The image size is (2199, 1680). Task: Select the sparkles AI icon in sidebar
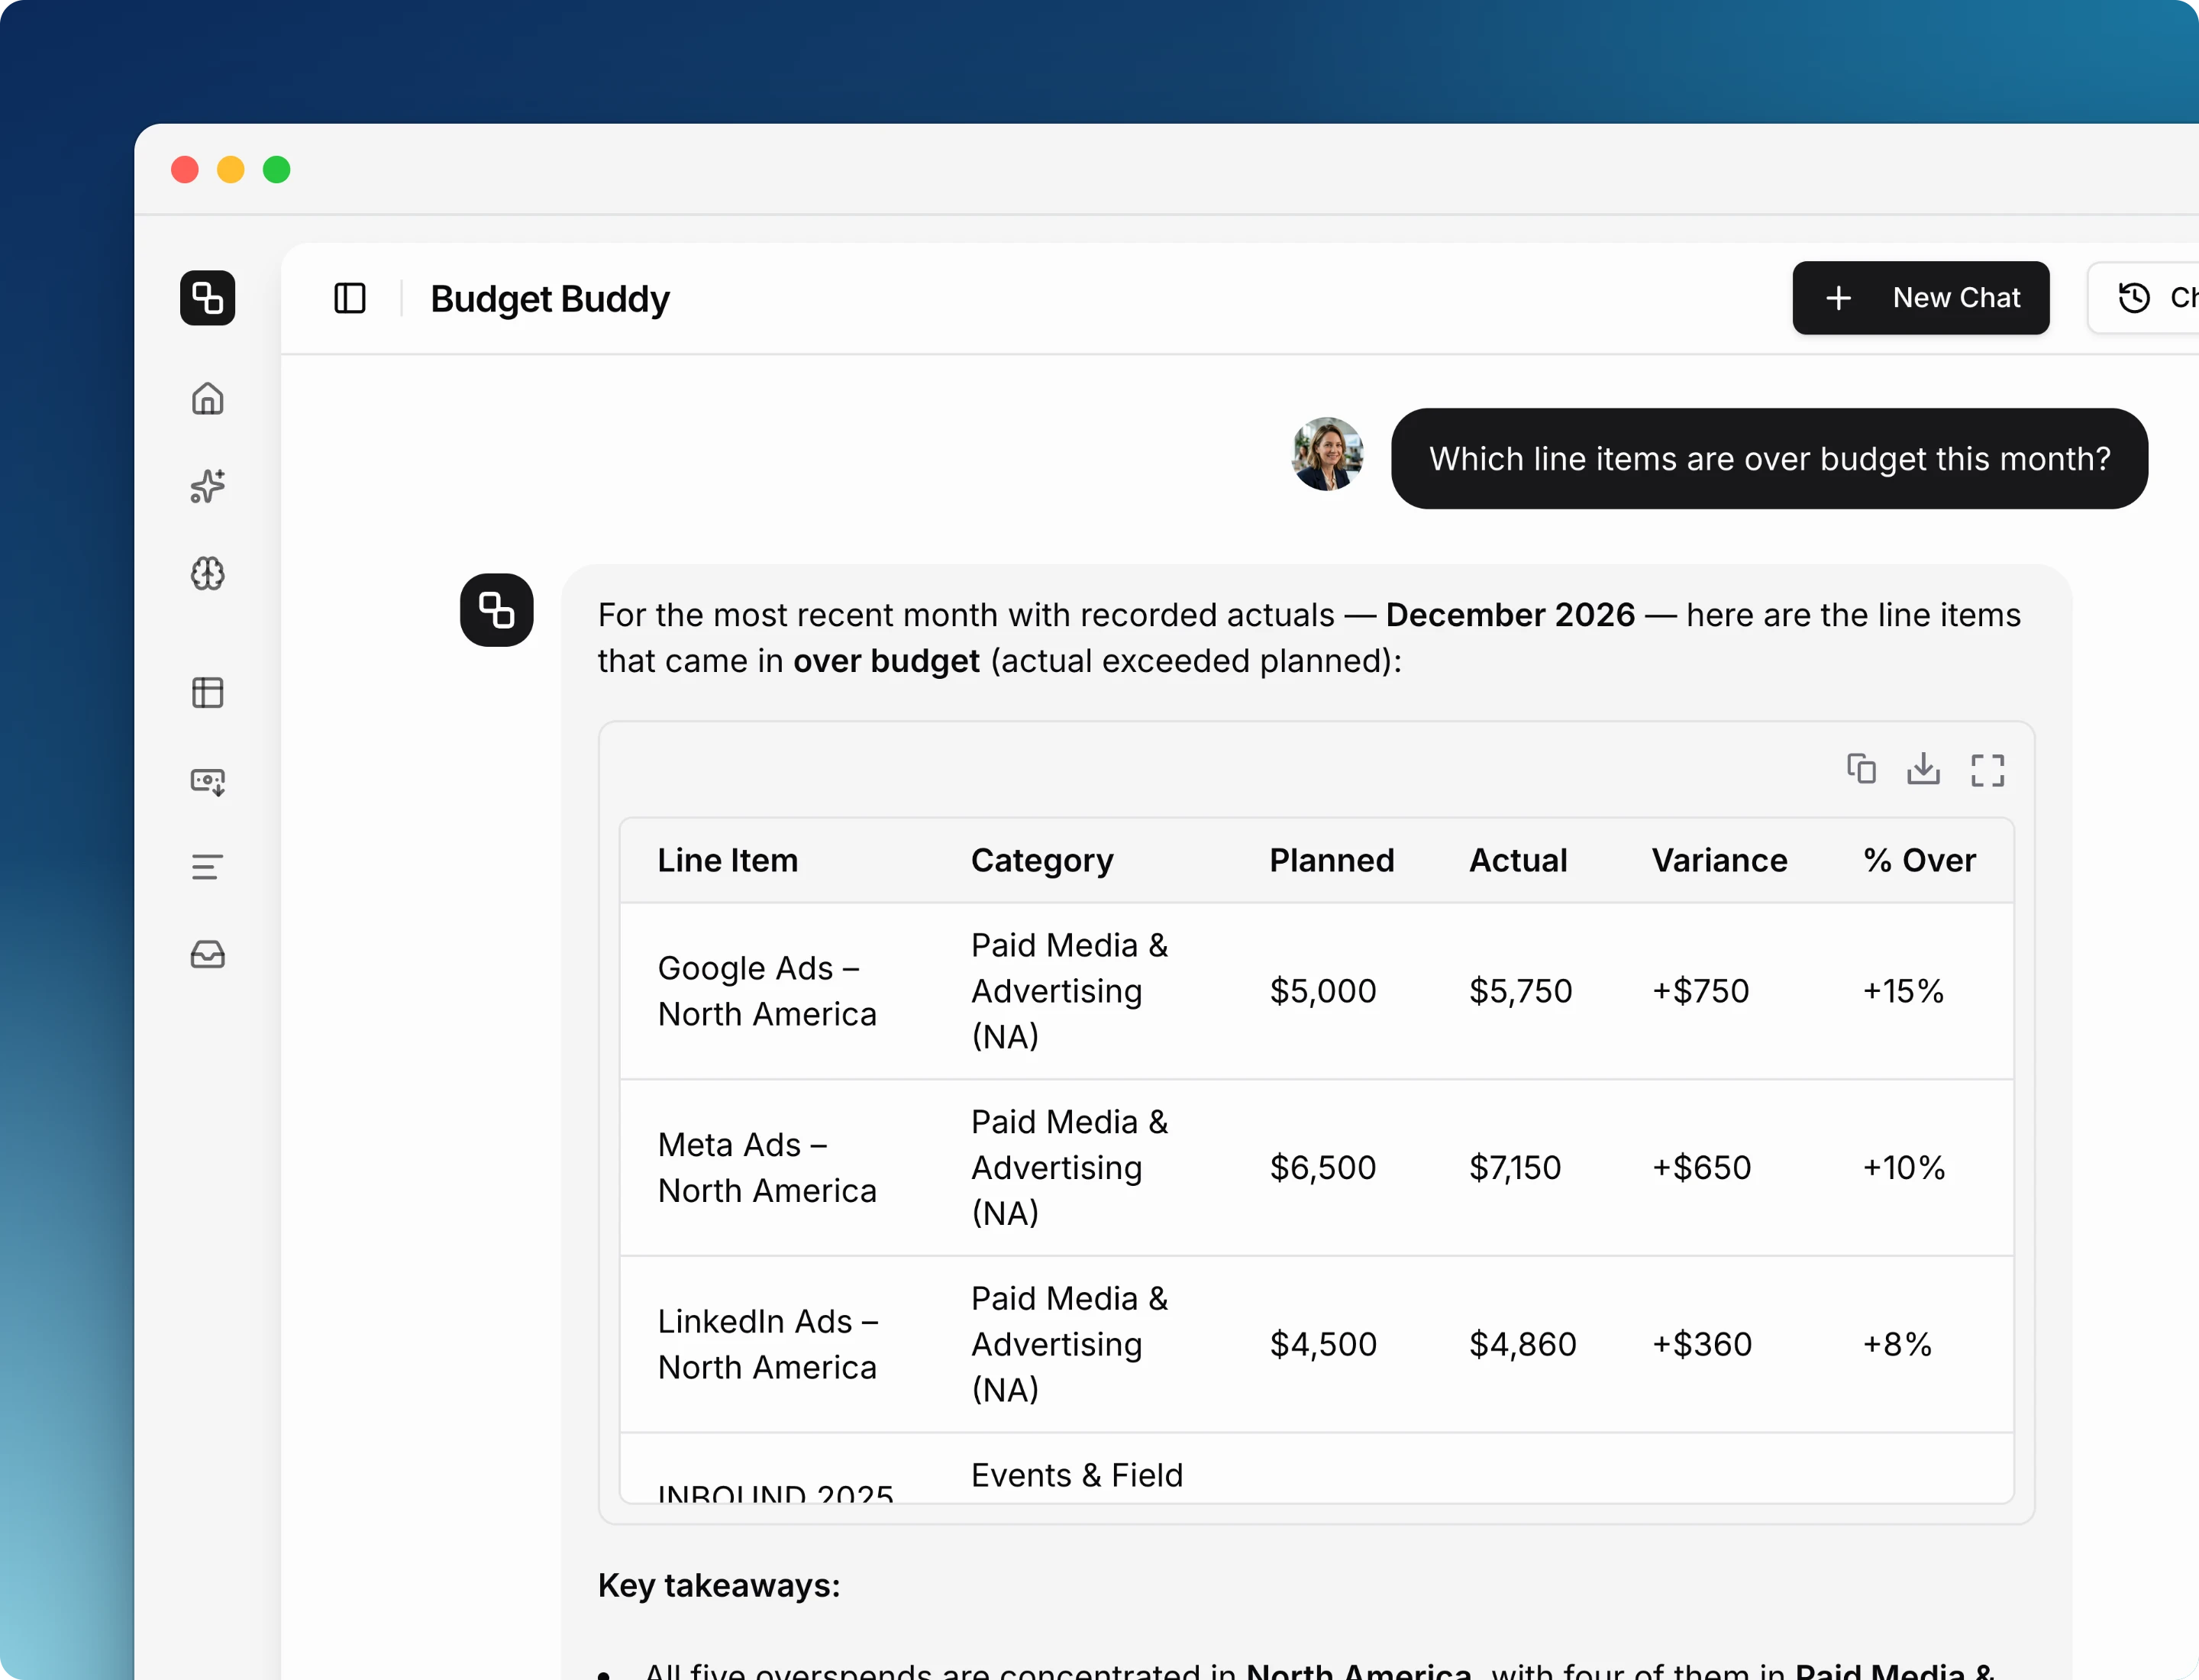pos(207,486)
